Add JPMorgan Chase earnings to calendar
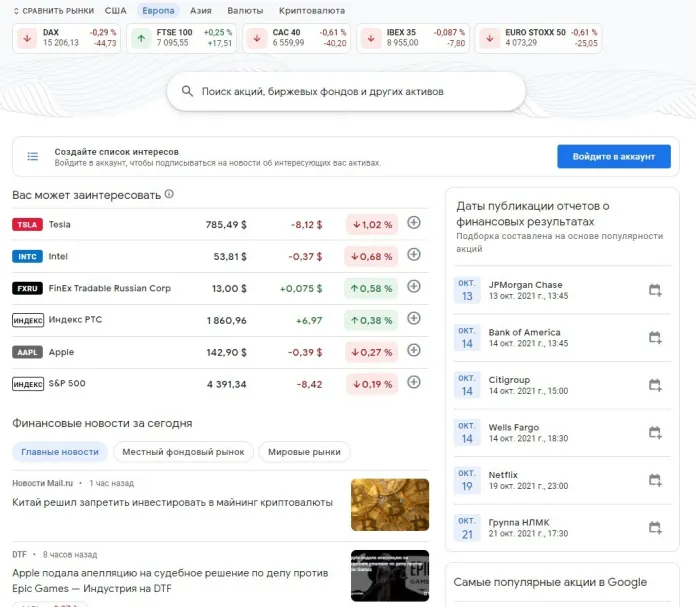The height and width of the screenshot is (607, 696). coord(655,290)
